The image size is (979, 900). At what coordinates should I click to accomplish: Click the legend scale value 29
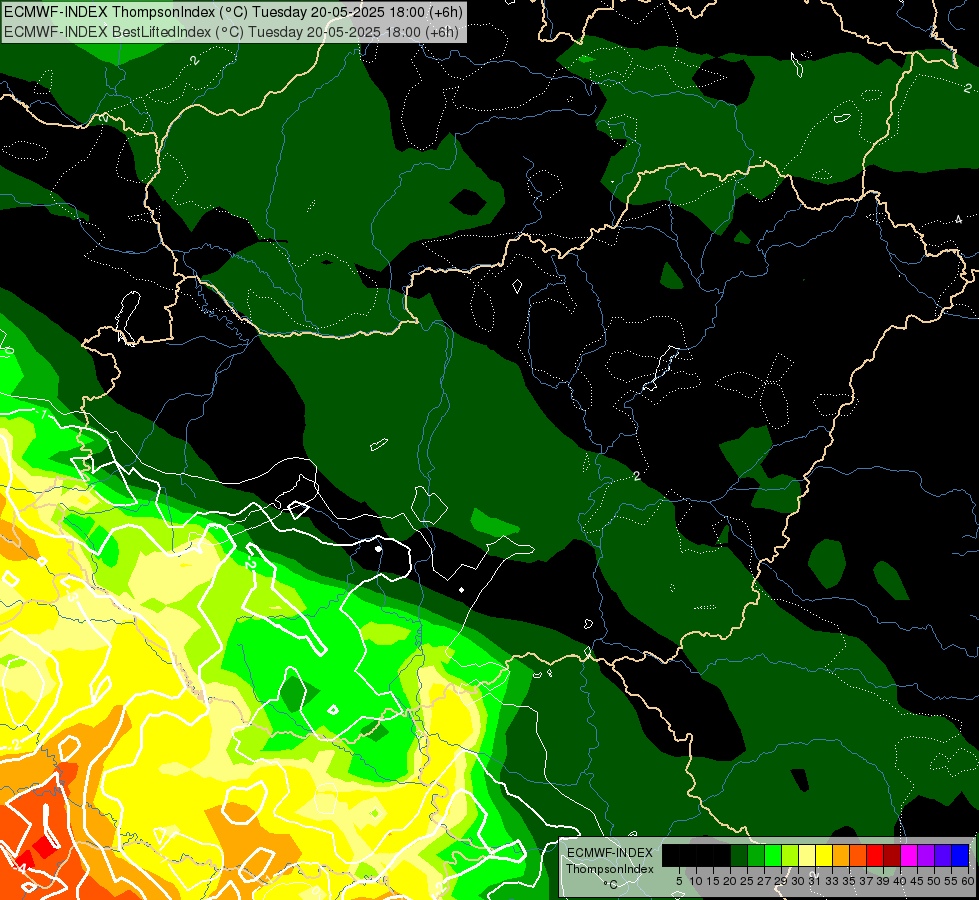[782, 881]
